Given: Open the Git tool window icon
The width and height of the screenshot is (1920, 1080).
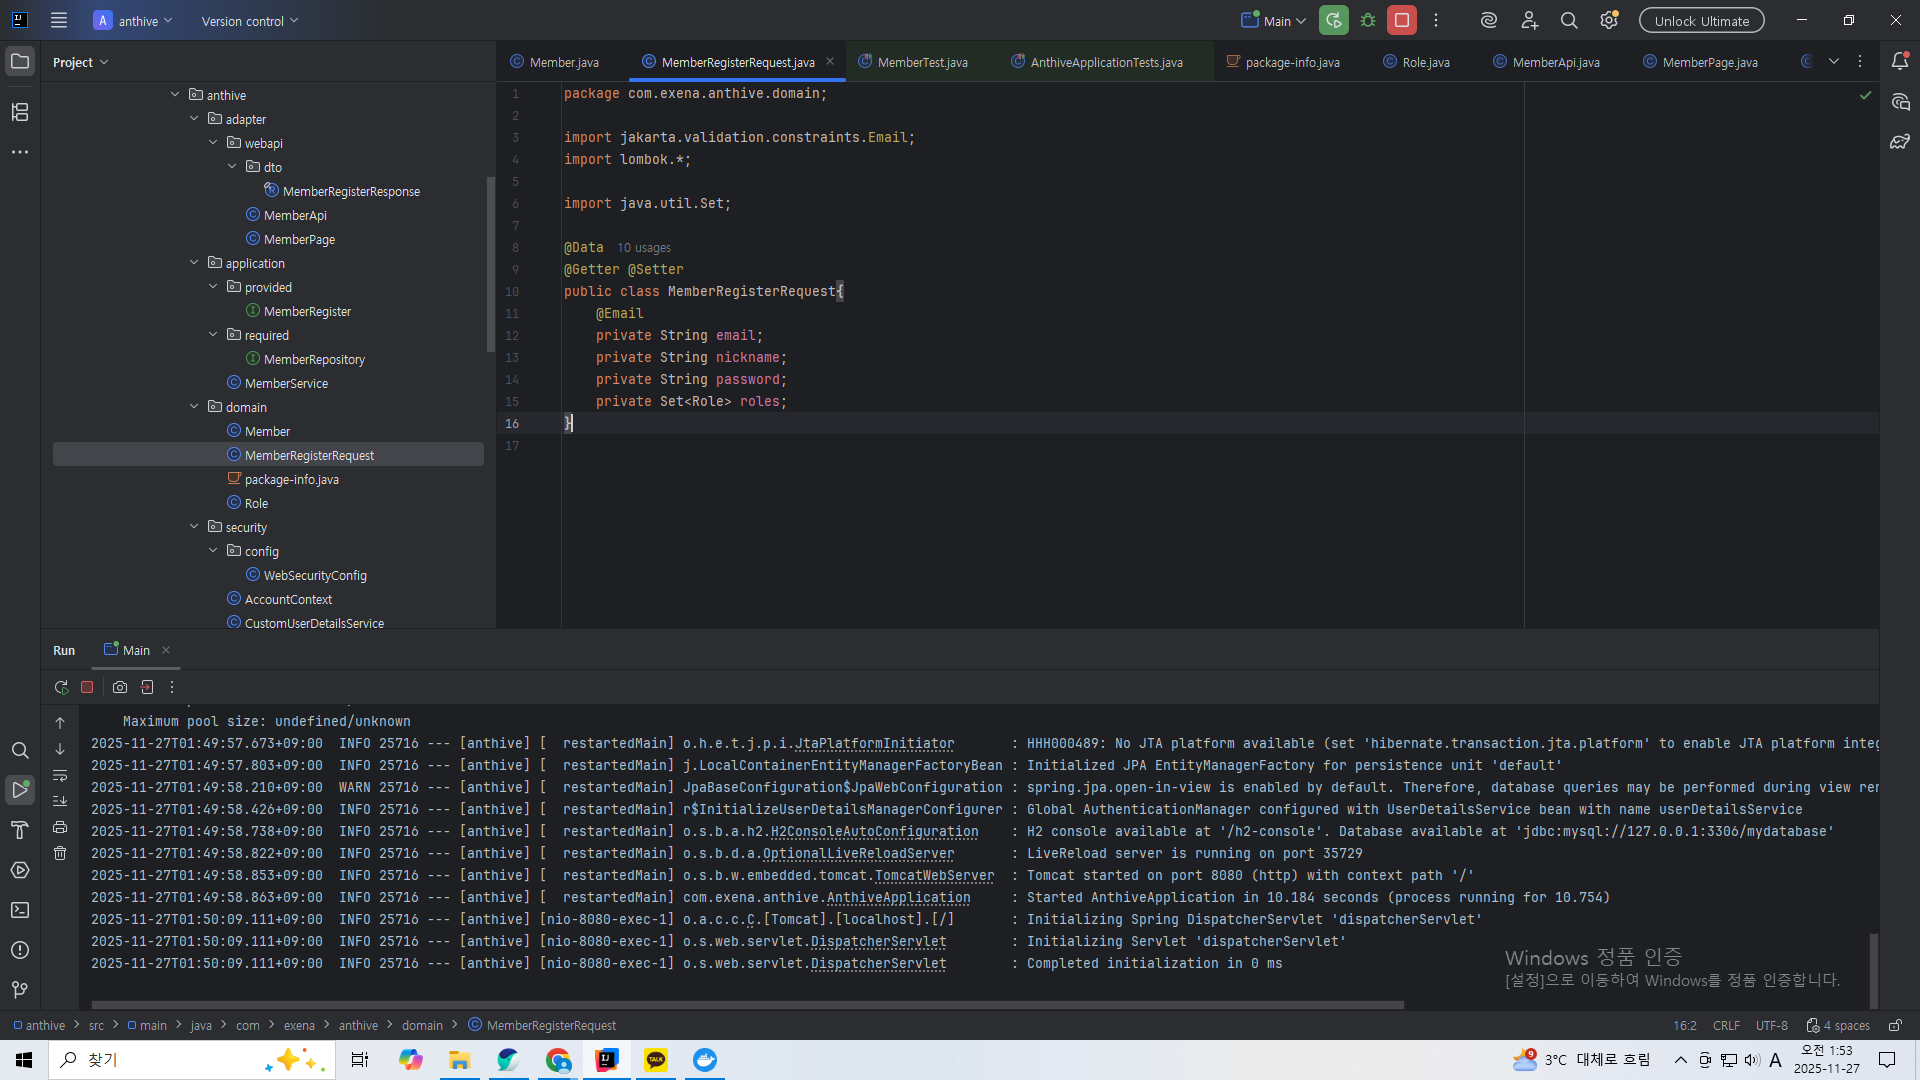Looking at the screenshot, I should coord(20,990).
